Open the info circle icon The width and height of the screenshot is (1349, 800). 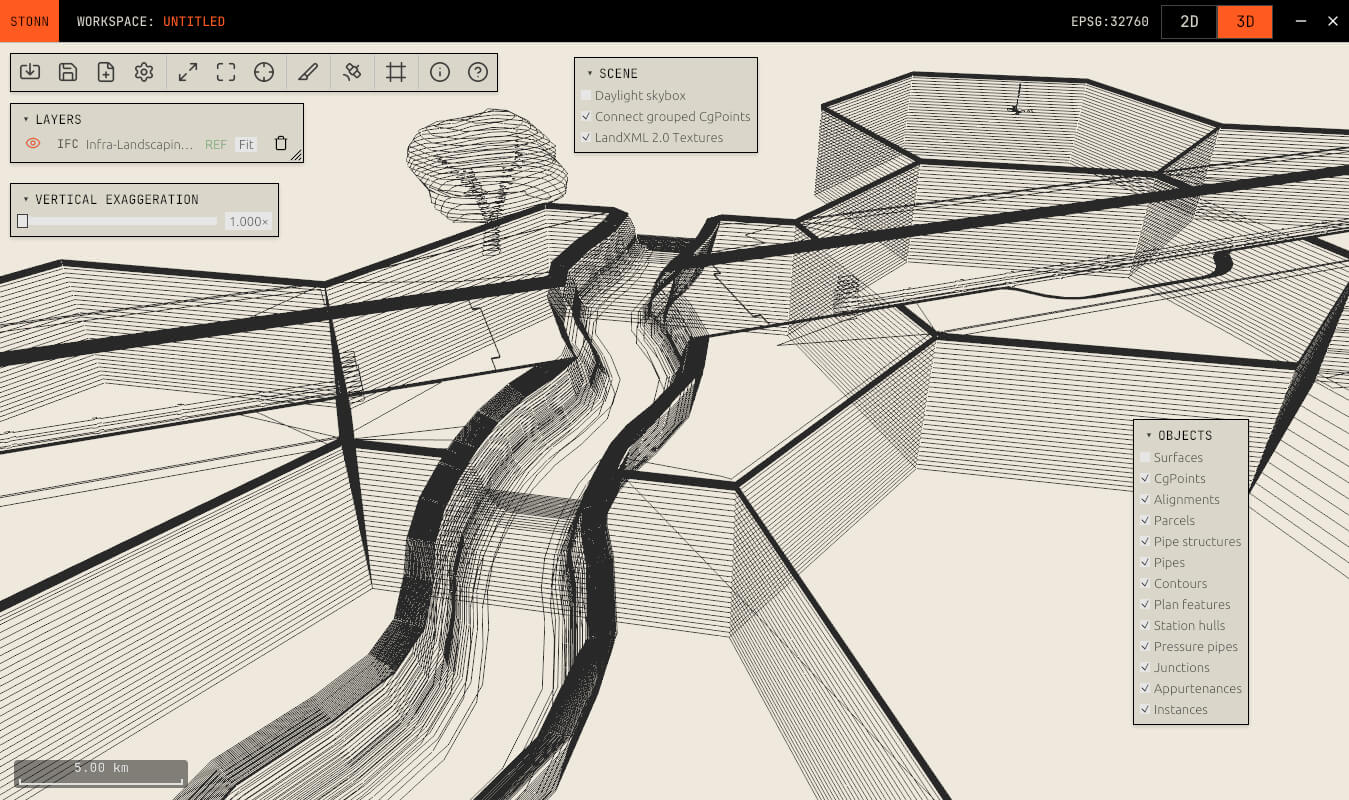coord(440,72)
